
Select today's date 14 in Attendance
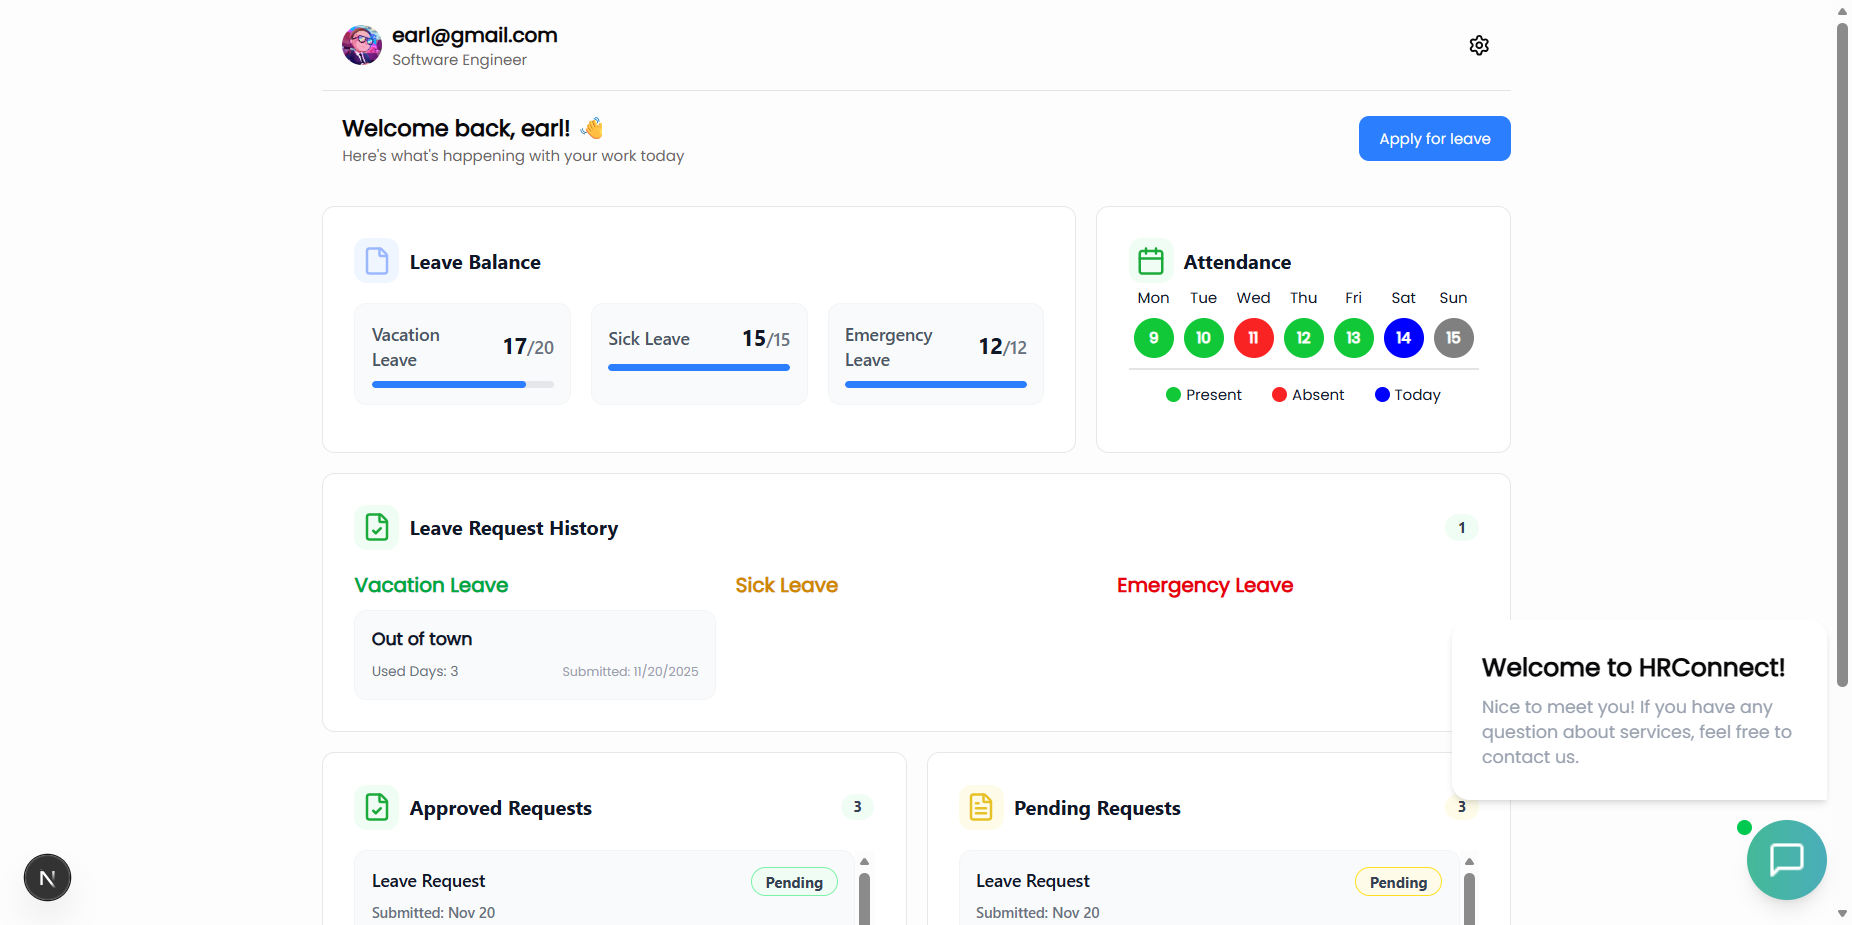(x=1403, y=338)
